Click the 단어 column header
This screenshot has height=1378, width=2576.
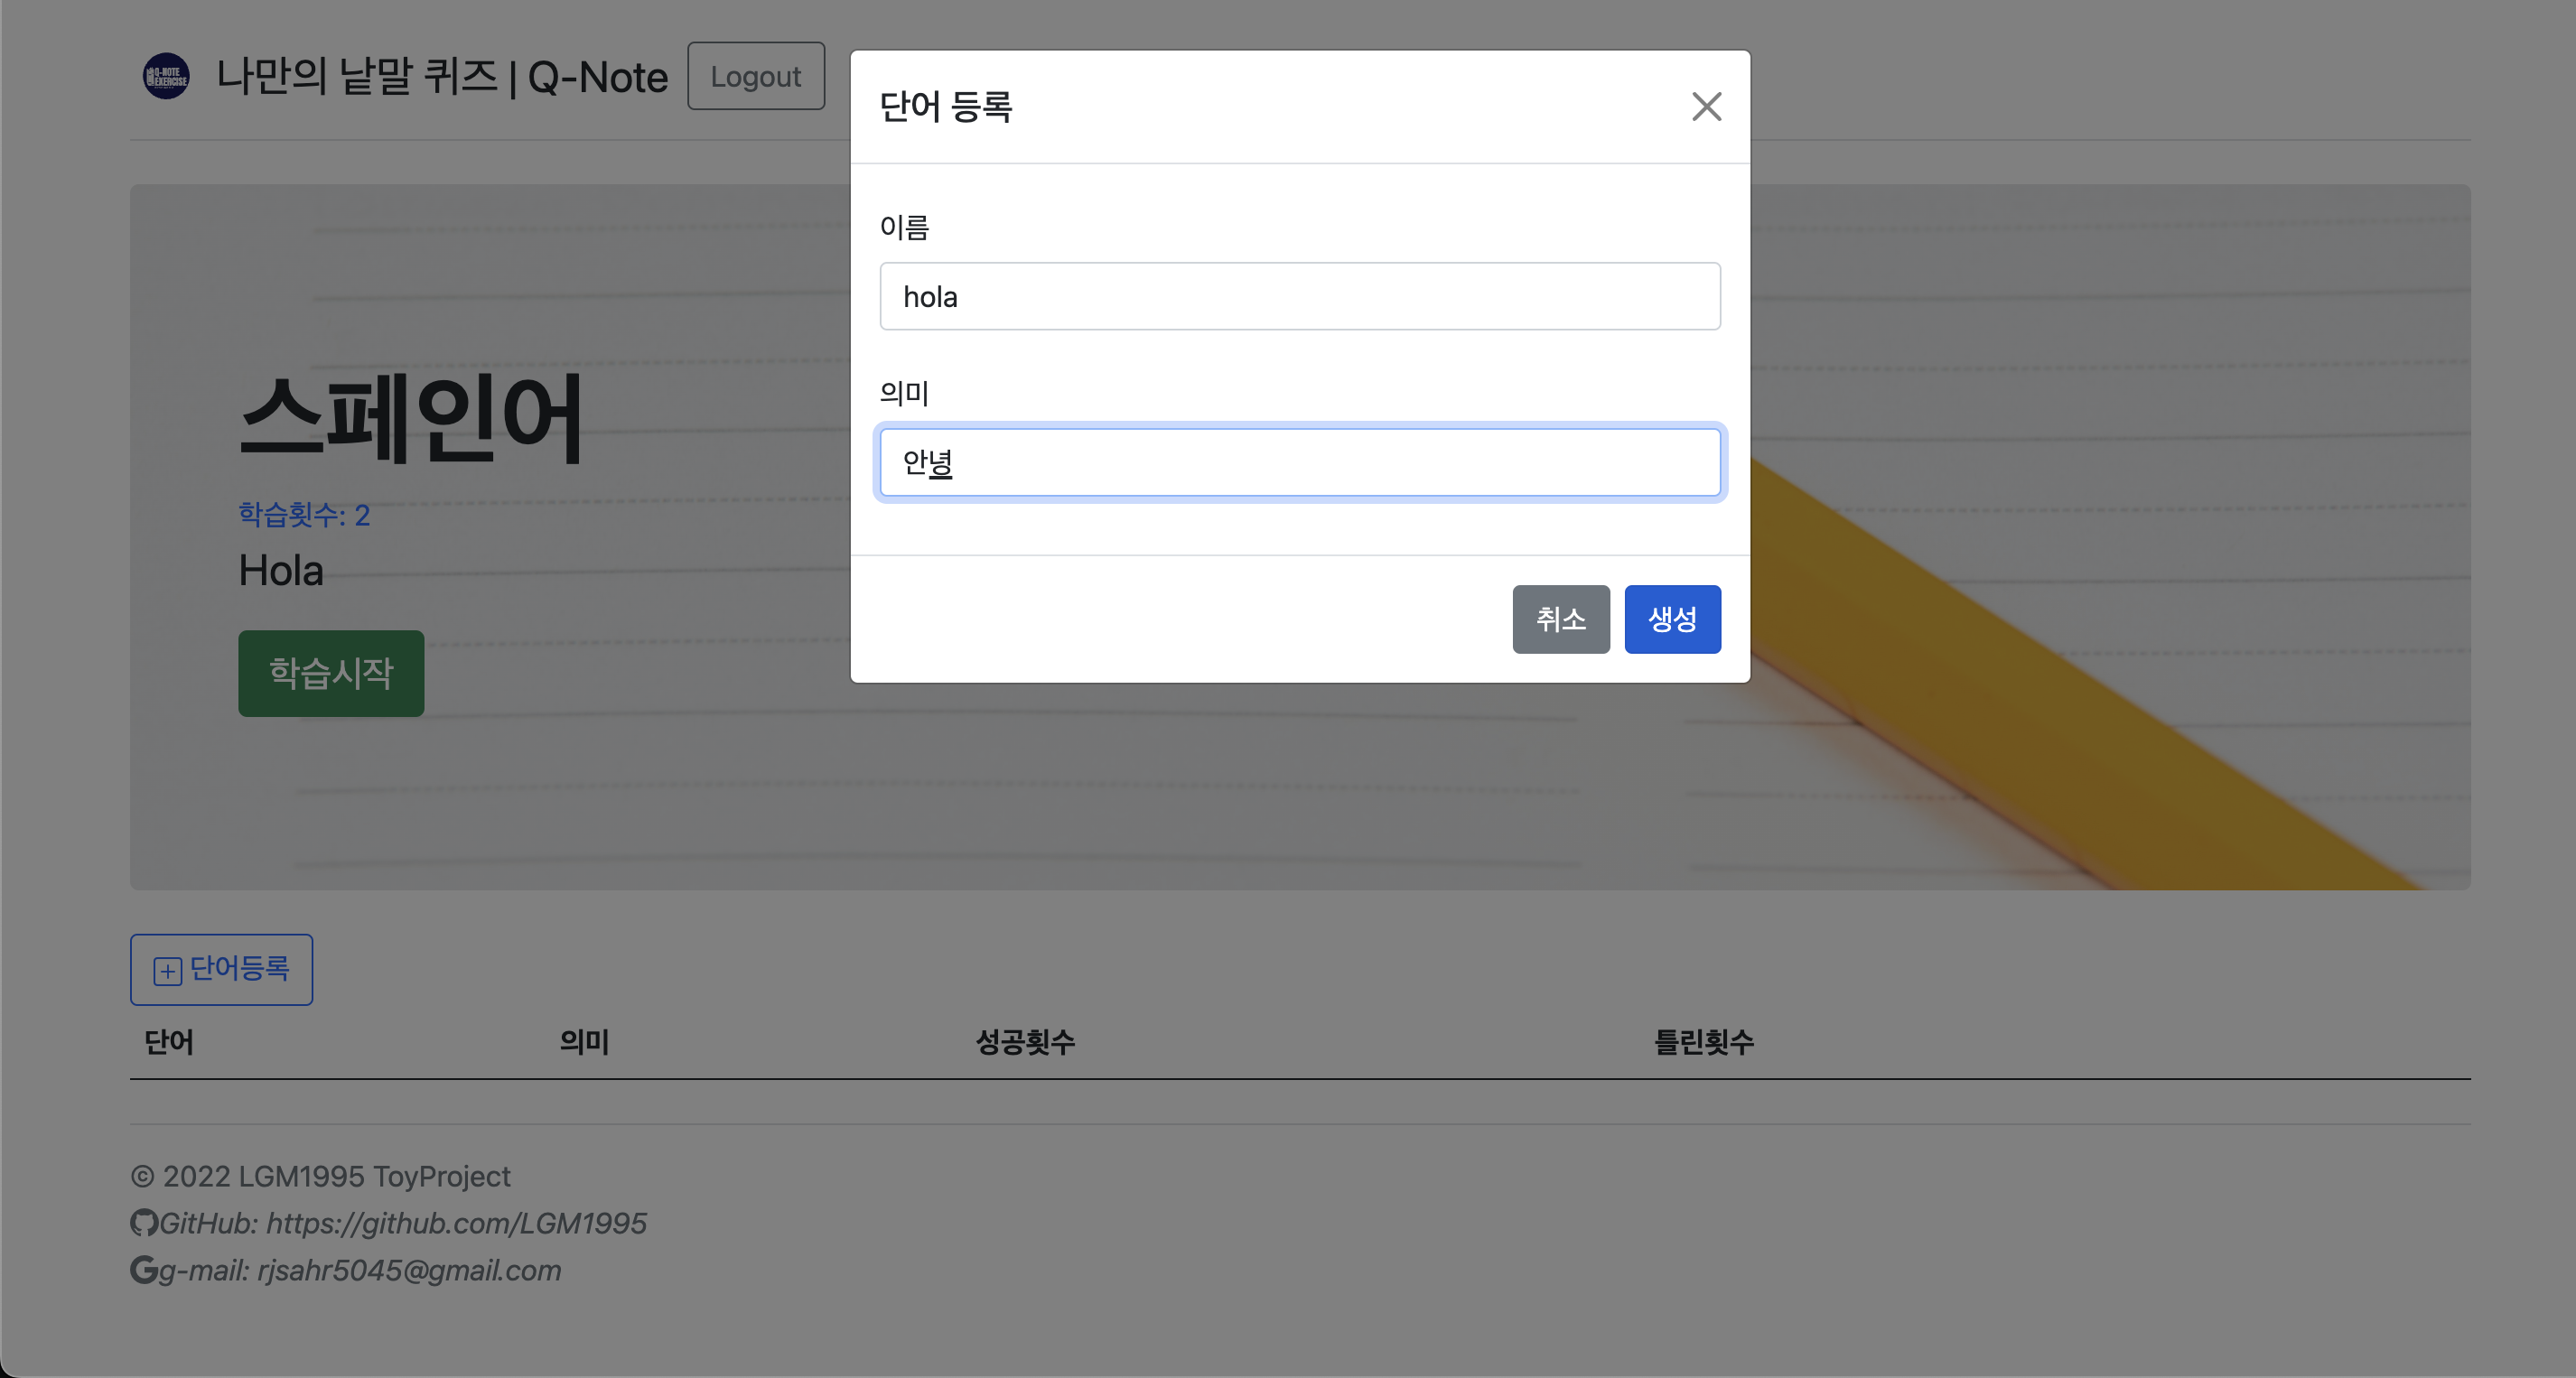[x=169, y=1041]
